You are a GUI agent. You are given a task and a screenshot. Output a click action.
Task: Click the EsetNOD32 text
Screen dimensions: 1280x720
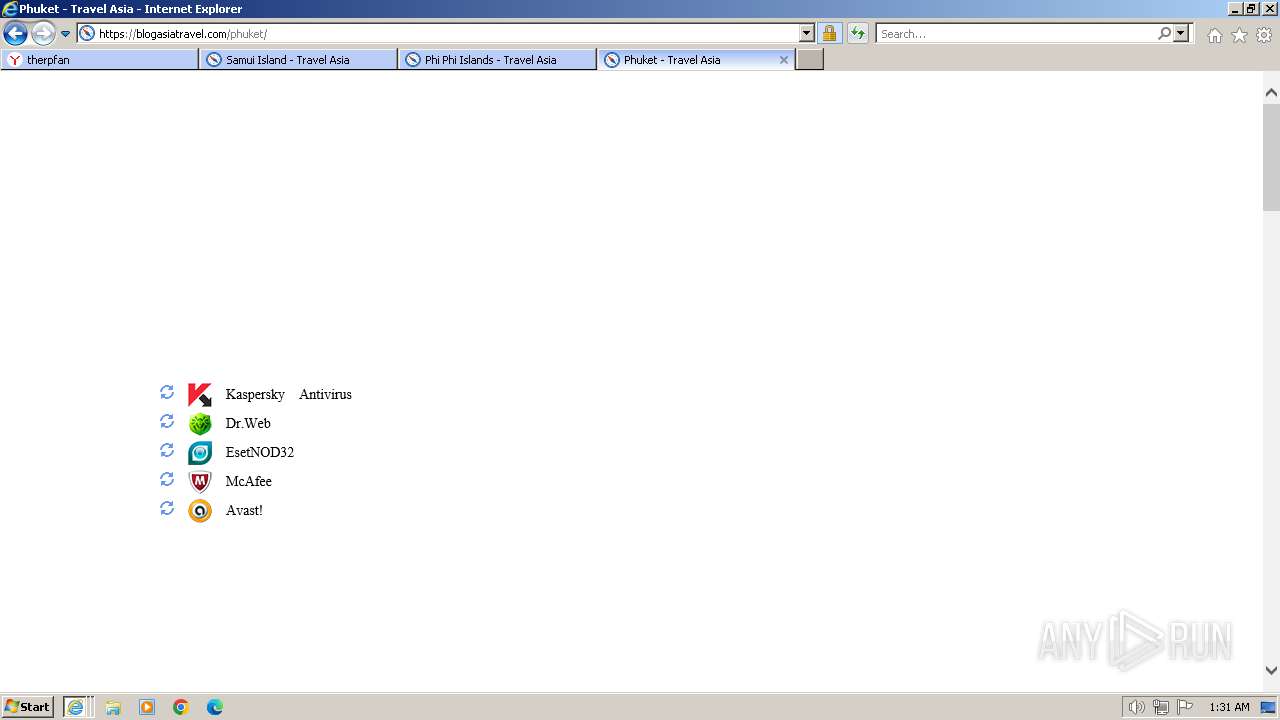[x=260, y=452]
